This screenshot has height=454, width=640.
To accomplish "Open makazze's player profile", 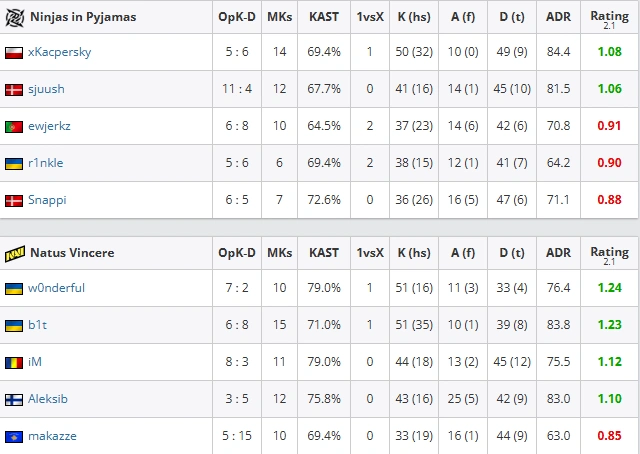I will click(52, 436).
